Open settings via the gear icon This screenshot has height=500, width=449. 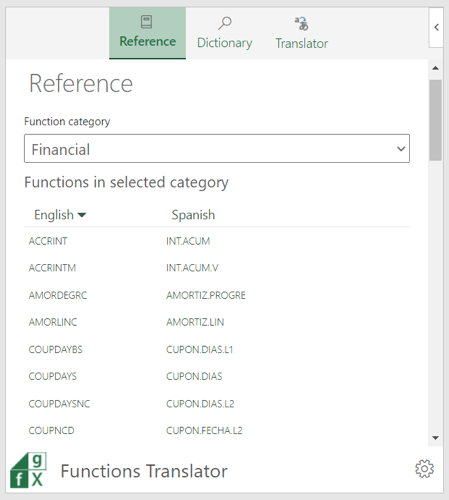click(424, 469)
